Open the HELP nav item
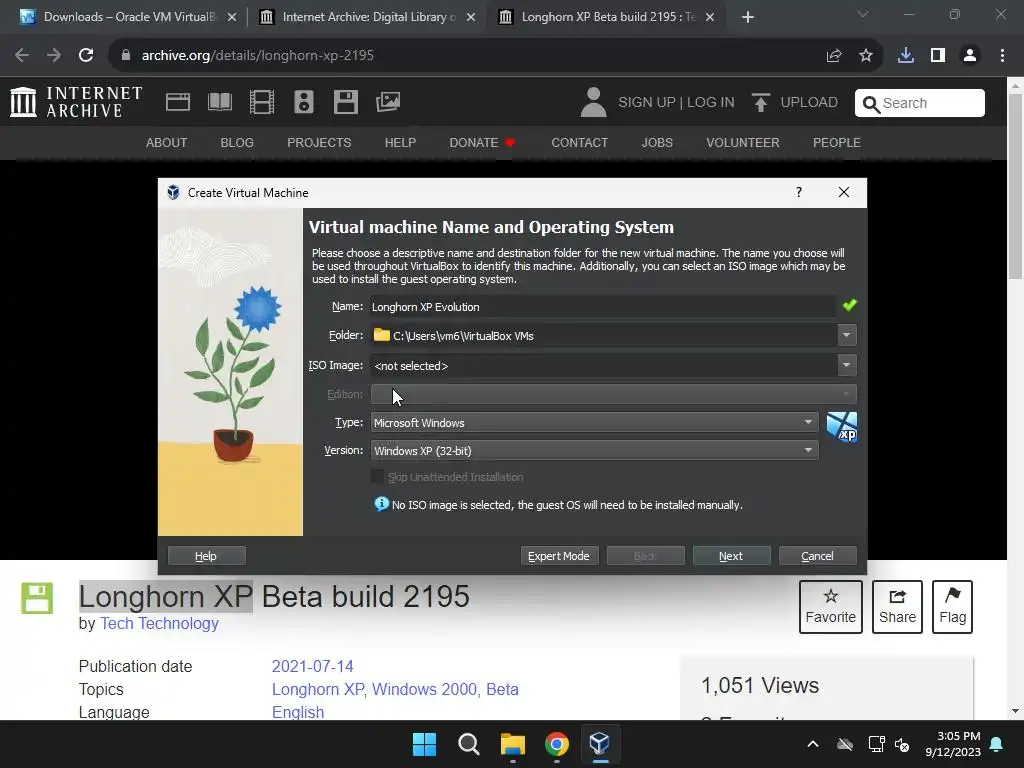Viewport: 1024px width, 768px height. (400, 142)
